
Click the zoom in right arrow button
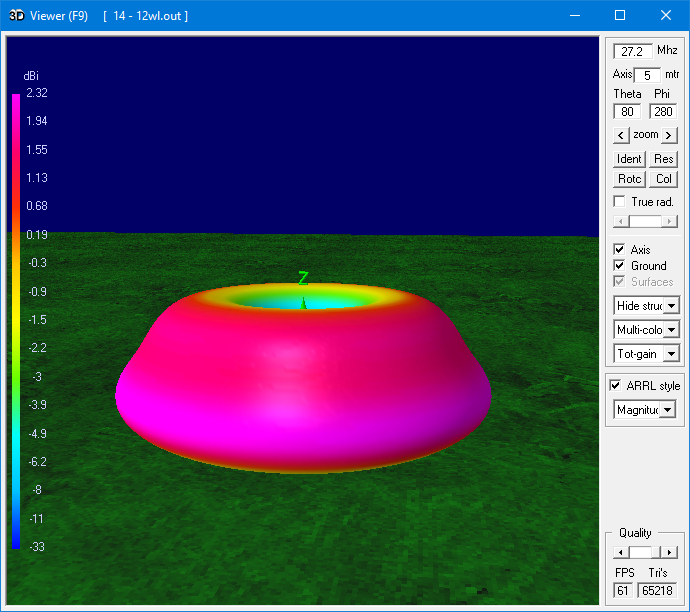pos(669,135)
